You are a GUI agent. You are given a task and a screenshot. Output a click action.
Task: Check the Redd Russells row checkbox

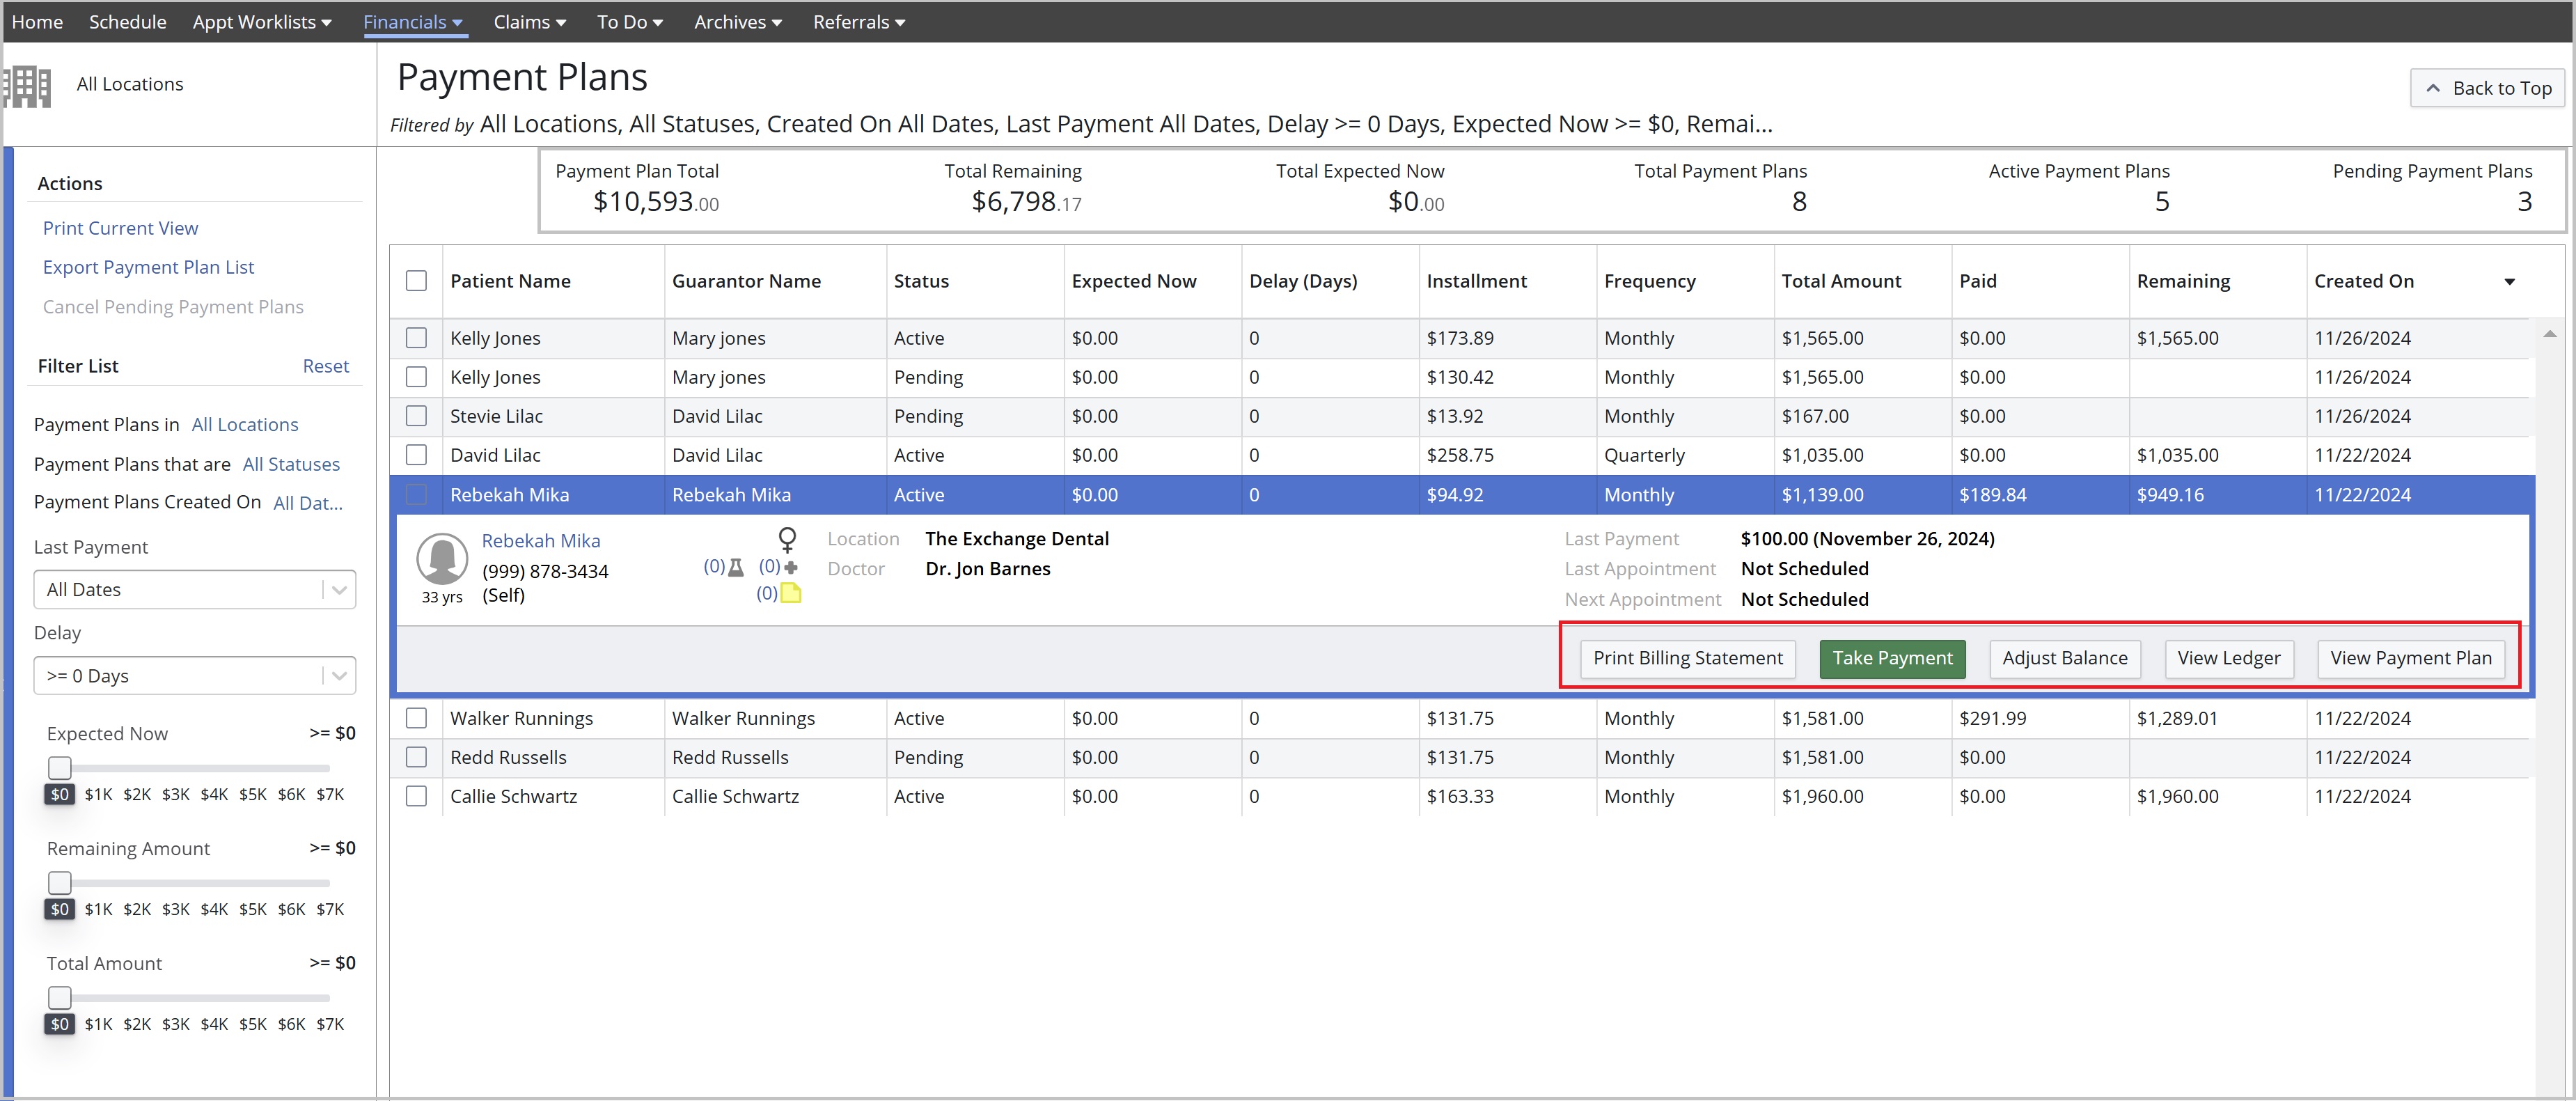(x=416, y=757)
